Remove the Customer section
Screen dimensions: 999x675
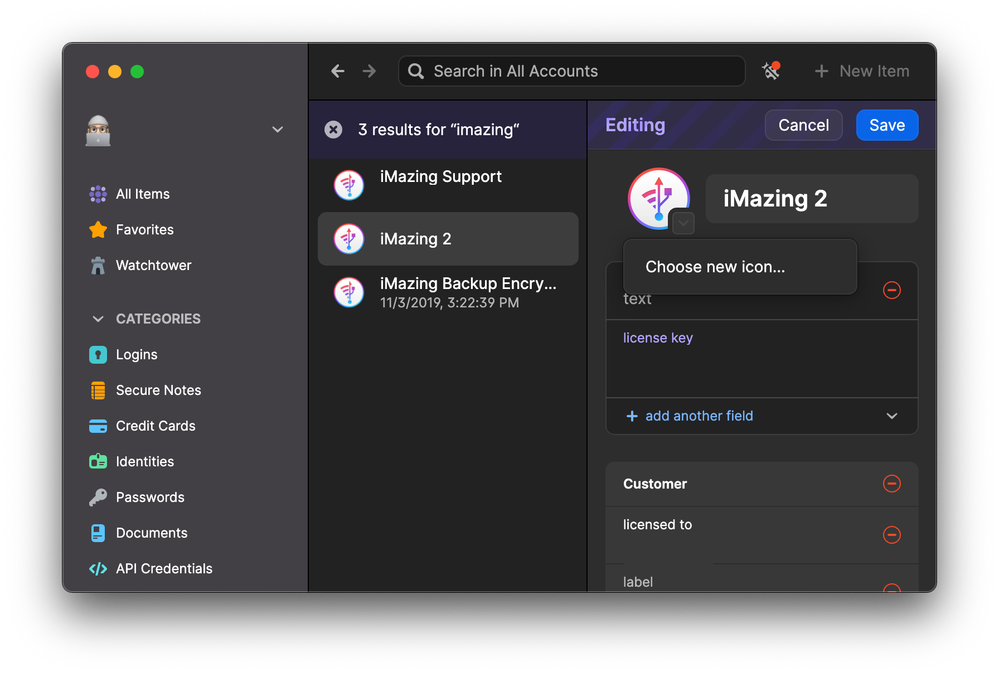892,484
